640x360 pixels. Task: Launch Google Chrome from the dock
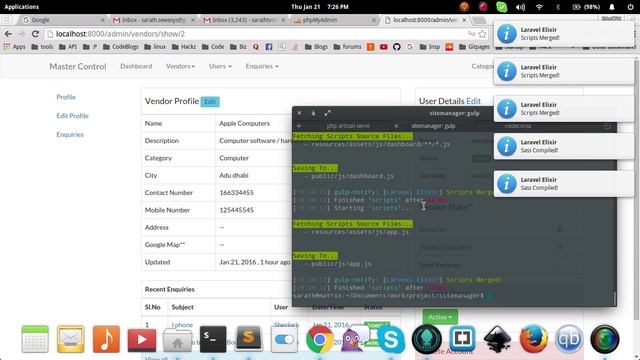[x=320, y=339]
